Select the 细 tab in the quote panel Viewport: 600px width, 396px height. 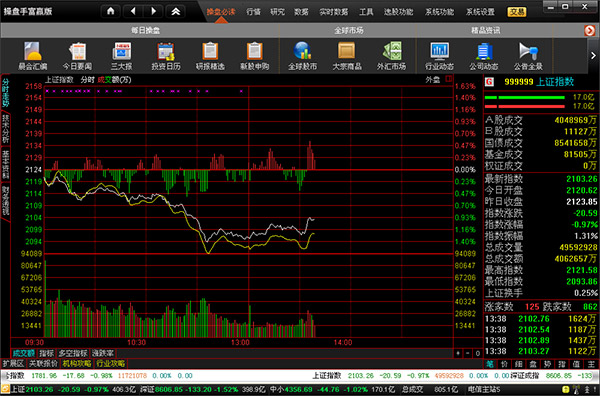tap(519, 364)
